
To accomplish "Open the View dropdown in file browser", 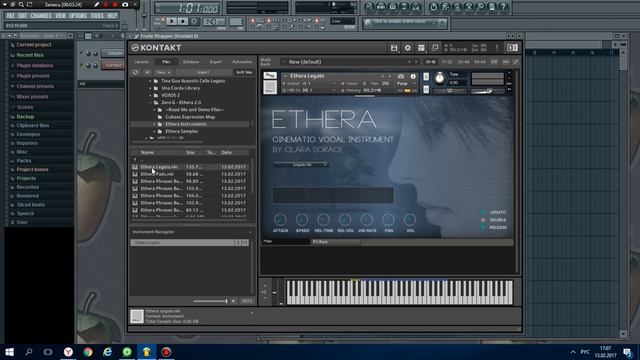I will (163, 72).
